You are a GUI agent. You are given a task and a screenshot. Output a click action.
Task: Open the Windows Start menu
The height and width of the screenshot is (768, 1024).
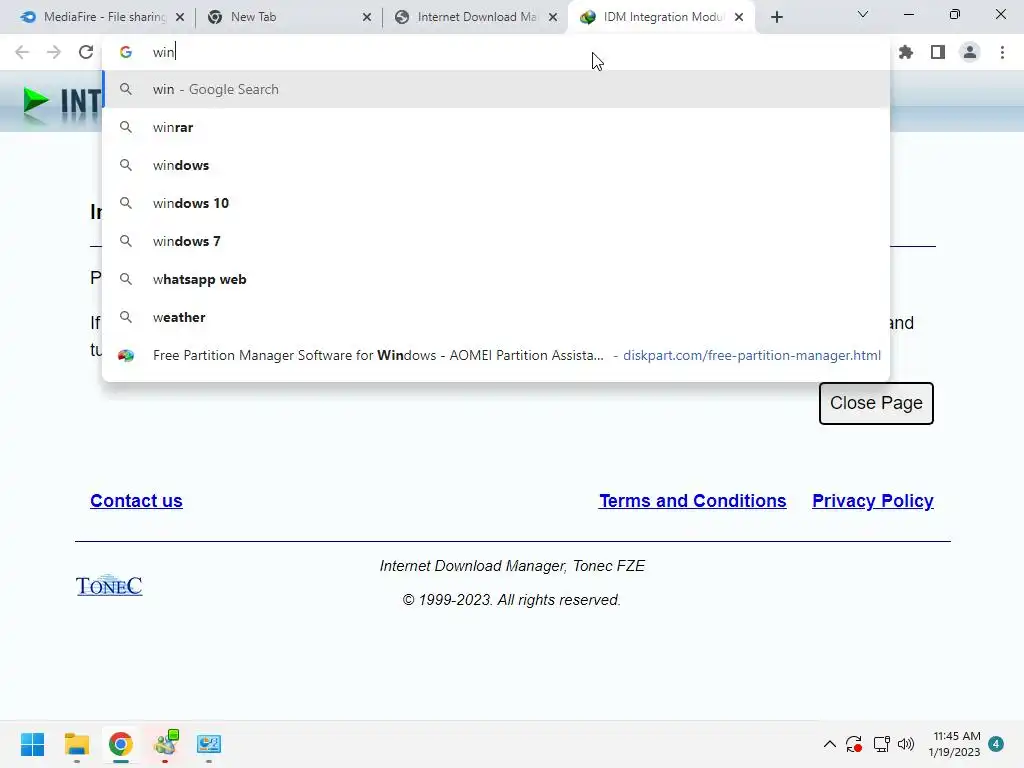pos(33,744)
